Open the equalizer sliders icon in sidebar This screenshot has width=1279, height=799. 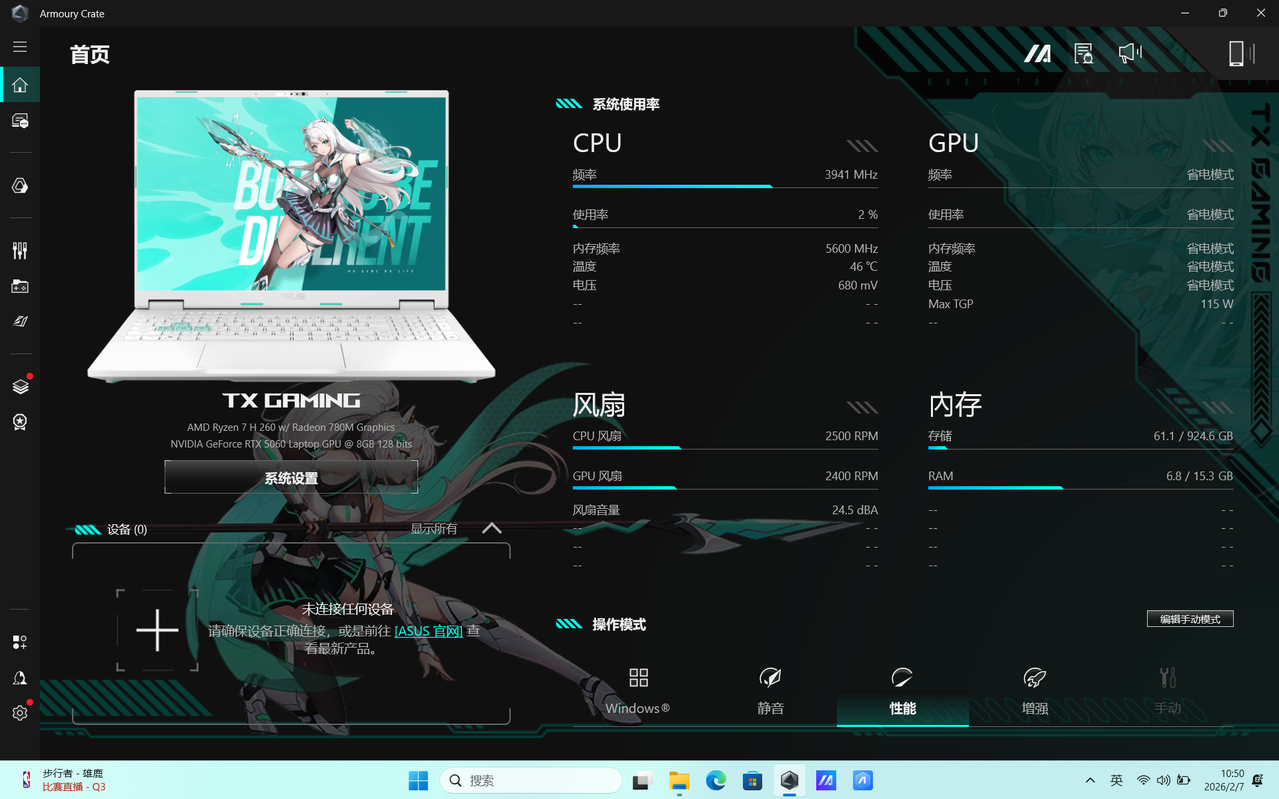(20, 251)
